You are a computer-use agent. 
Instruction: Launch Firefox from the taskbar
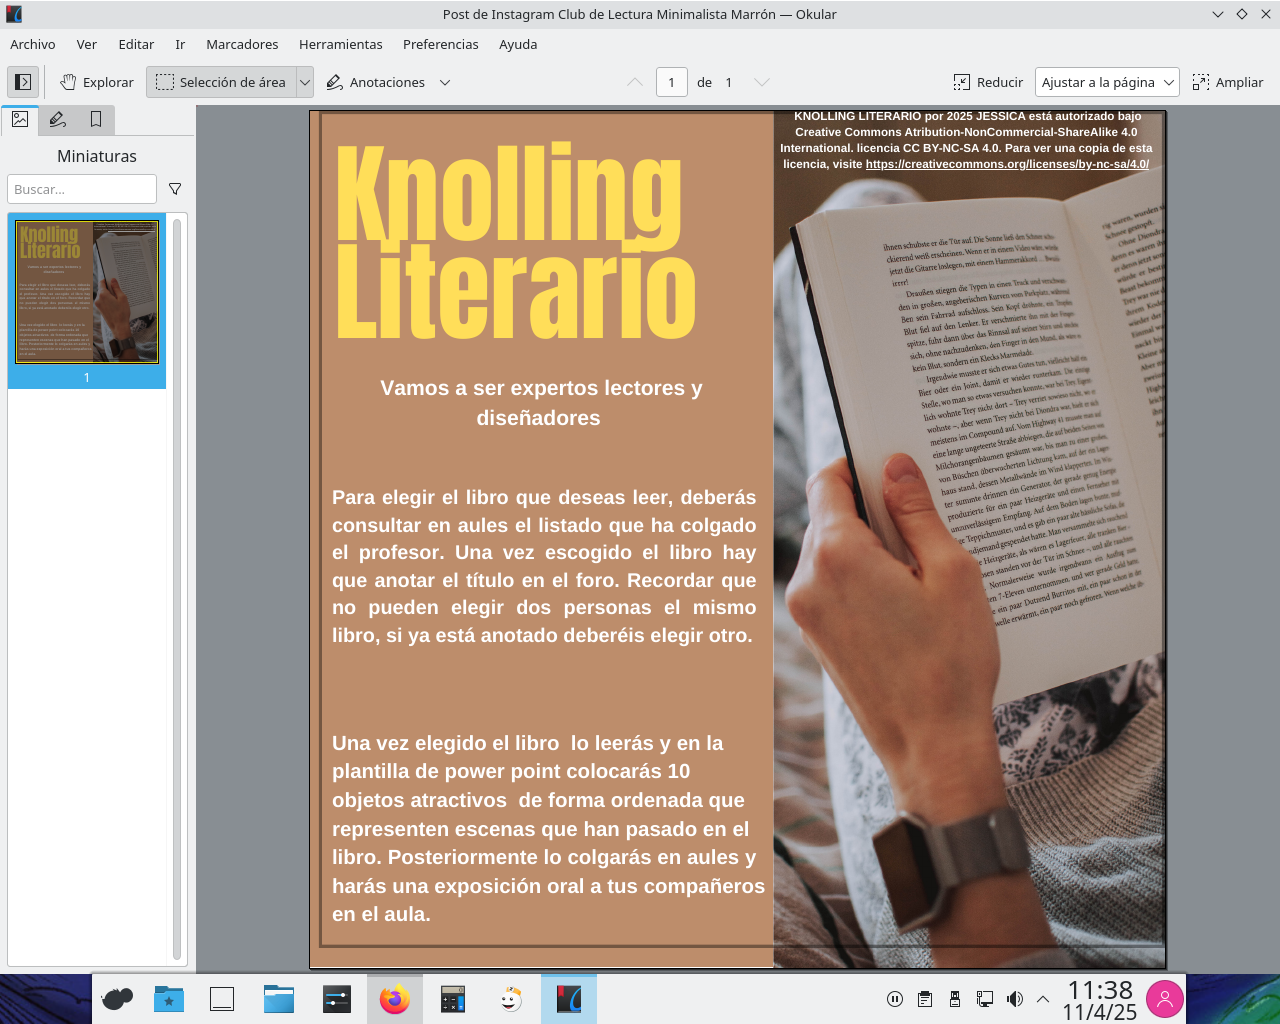tap(395, 999)
